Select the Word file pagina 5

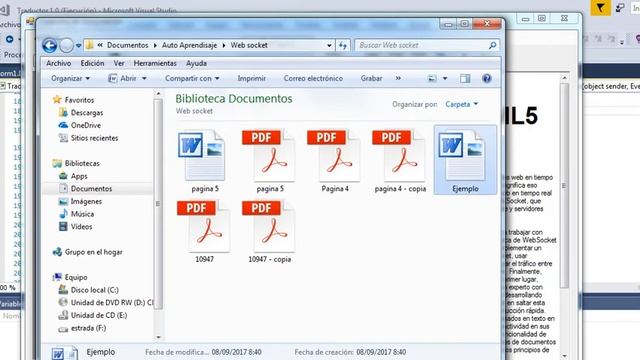pos(204,161)
